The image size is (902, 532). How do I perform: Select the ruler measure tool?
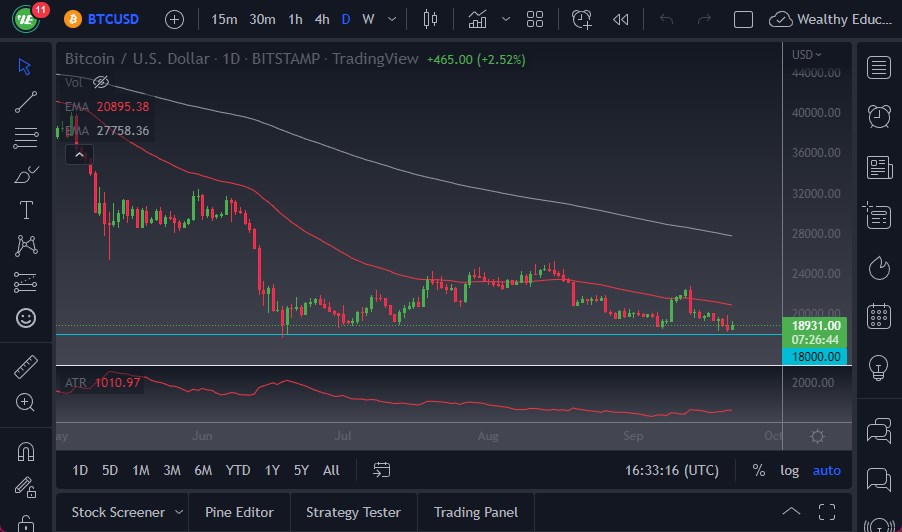point(26,367)
